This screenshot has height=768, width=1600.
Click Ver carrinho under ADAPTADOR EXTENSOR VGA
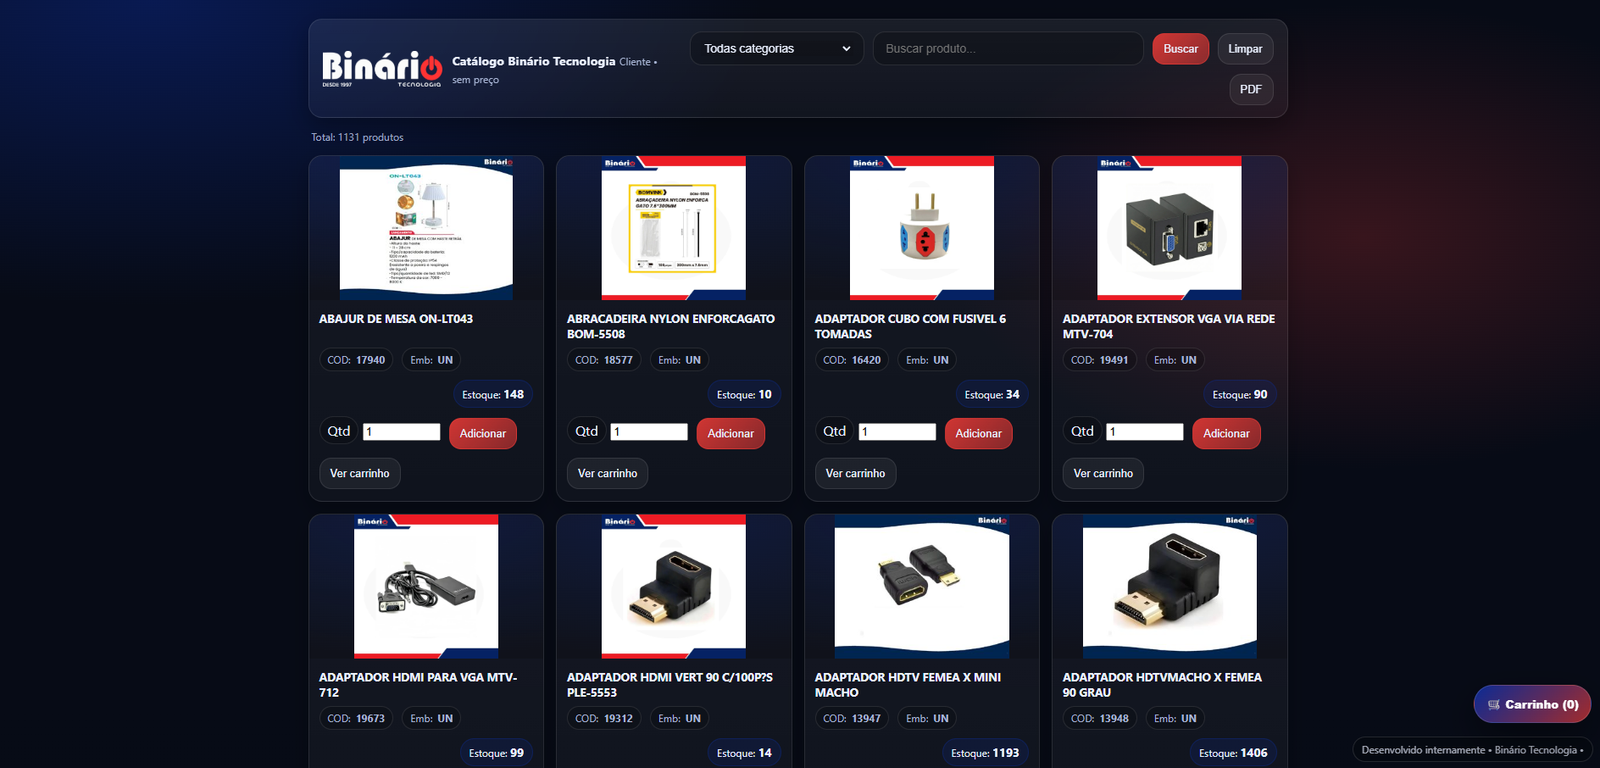1104,473
